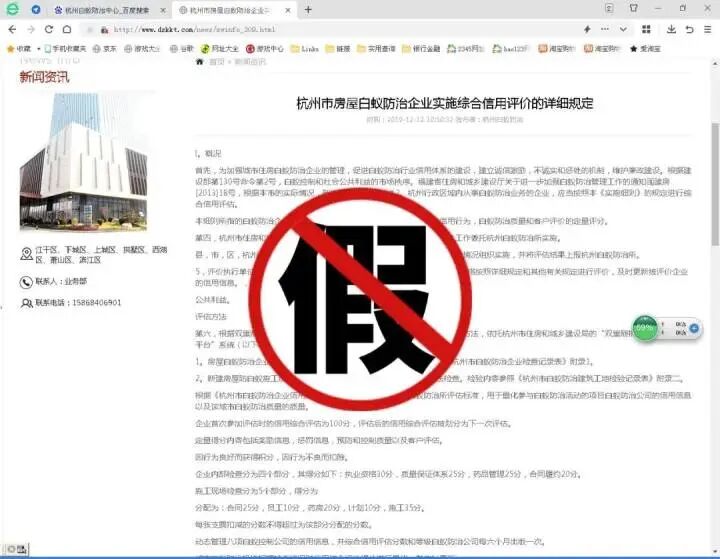Open the 京东 bookmark
Viewport: 720px width, 559px height.
coord(105,49)
